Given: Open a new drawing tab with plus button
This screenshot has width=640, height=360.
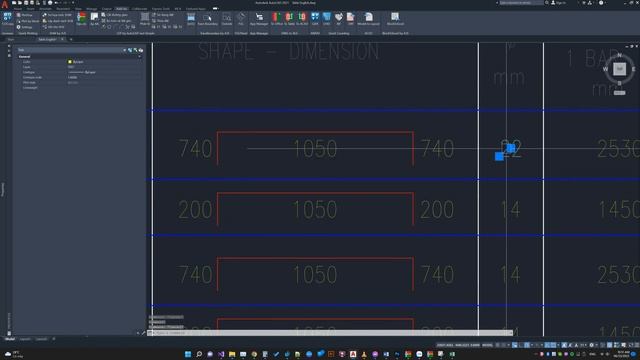Looking at the screenshot, I should point(71,40).
